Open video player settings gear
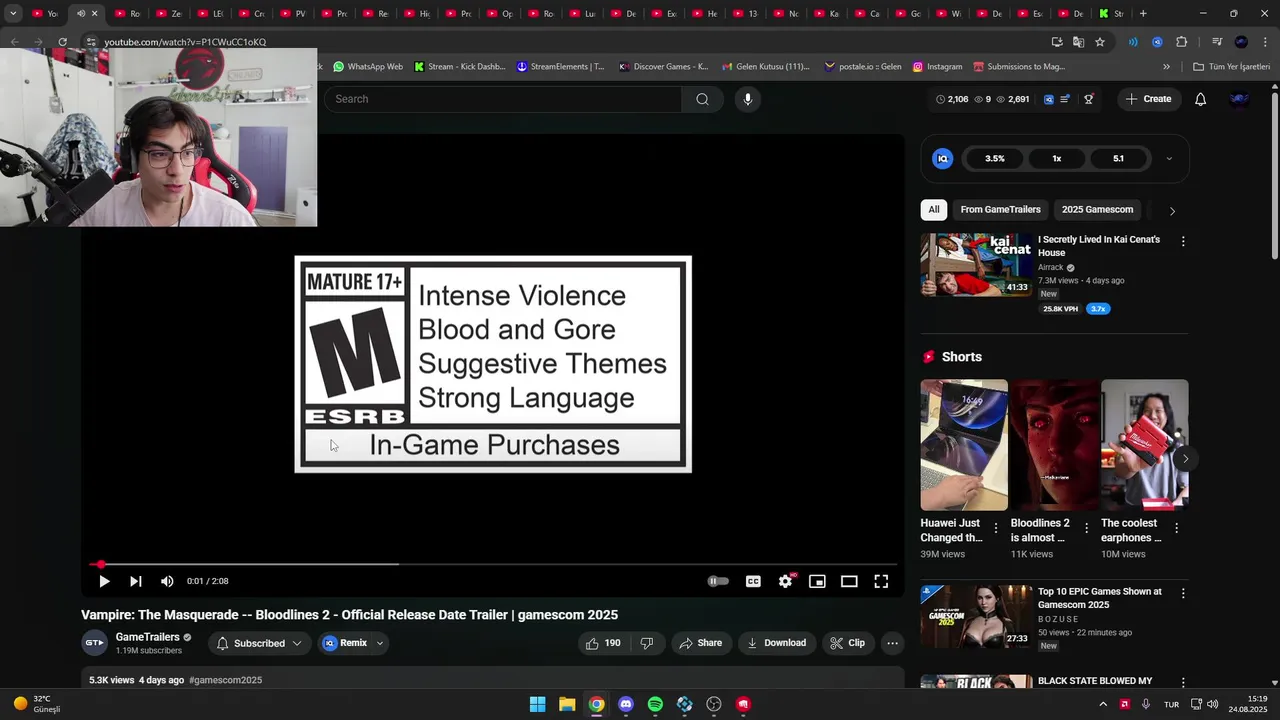Image resolution: width=1280 pixels, height=720 pixels. click(786, 581)
